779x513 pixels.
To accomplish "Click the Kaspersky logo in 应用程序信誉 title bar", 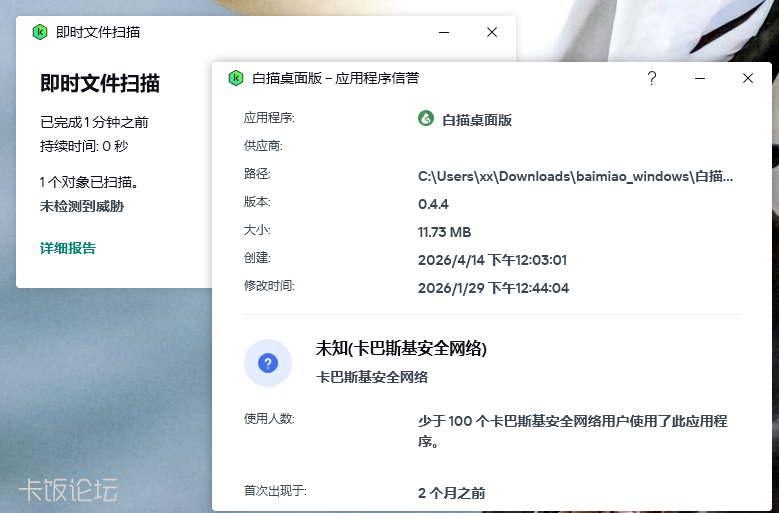I will tap(236, 78).
